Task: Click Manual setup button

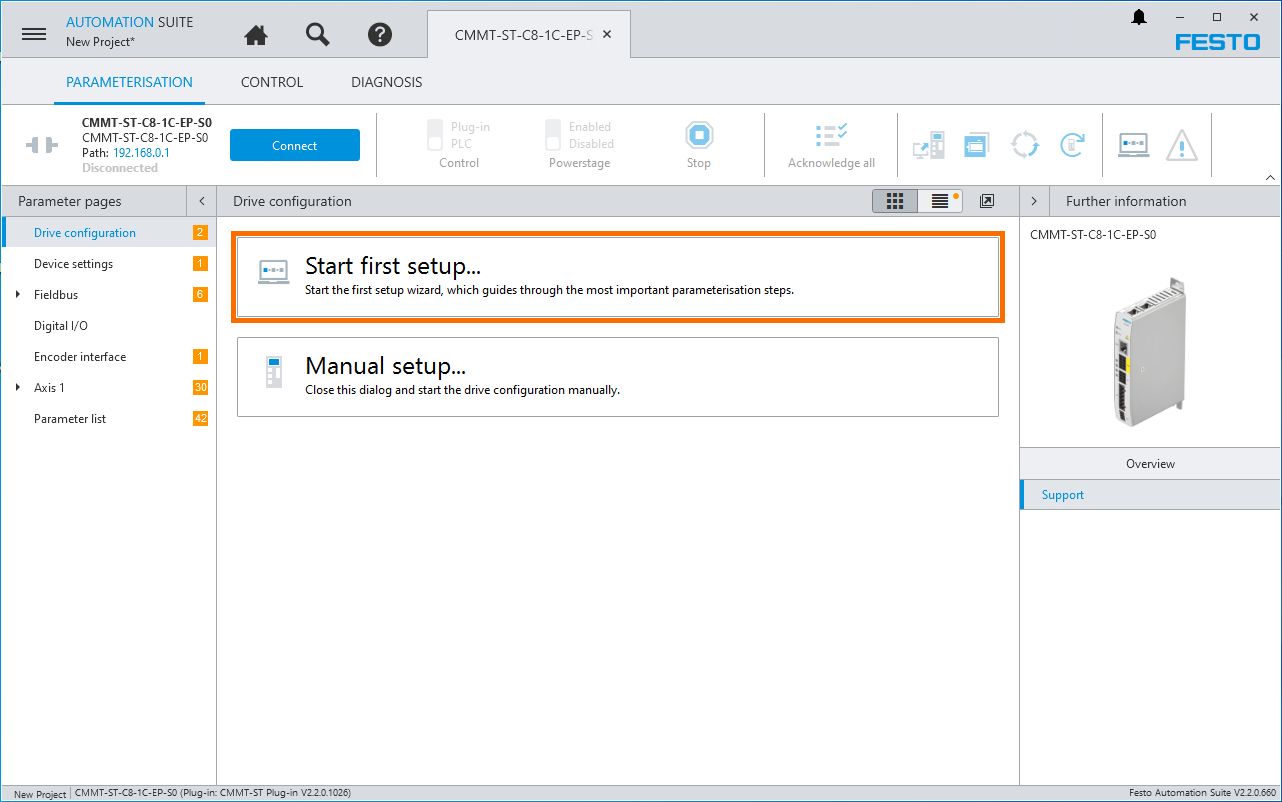Action: point(618,377)
